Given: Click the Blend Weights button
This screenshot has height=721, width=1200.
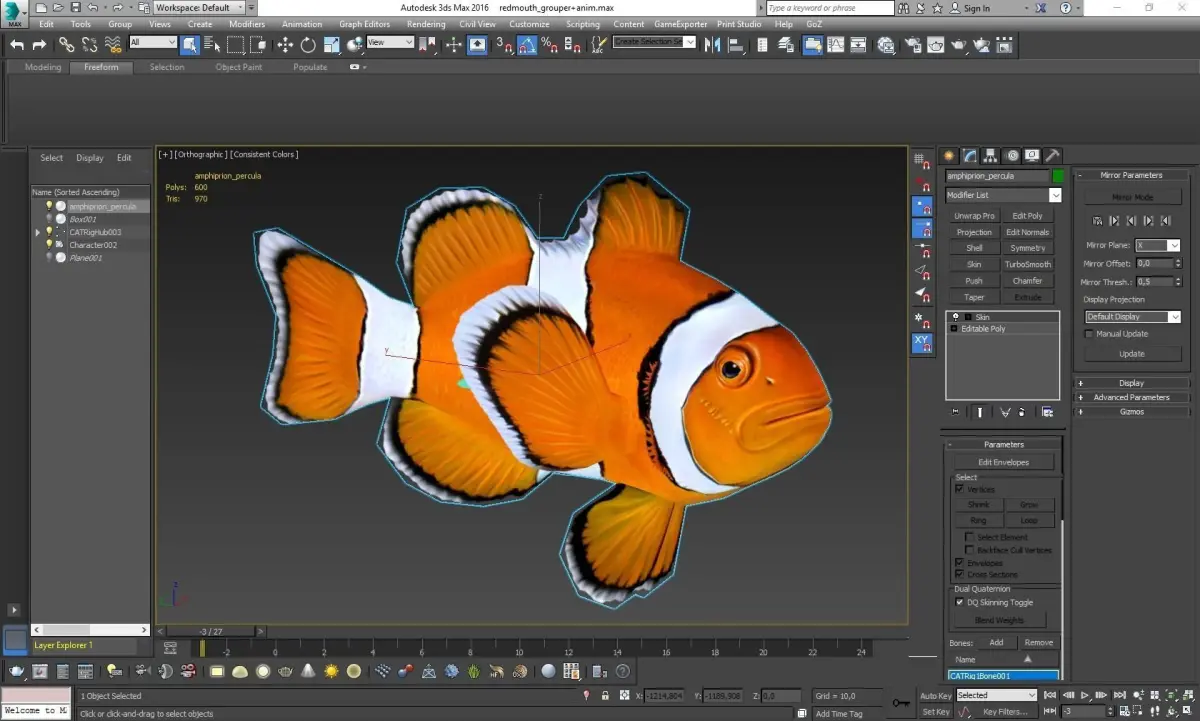Looking at the screenshot, I should coord(999,620).
